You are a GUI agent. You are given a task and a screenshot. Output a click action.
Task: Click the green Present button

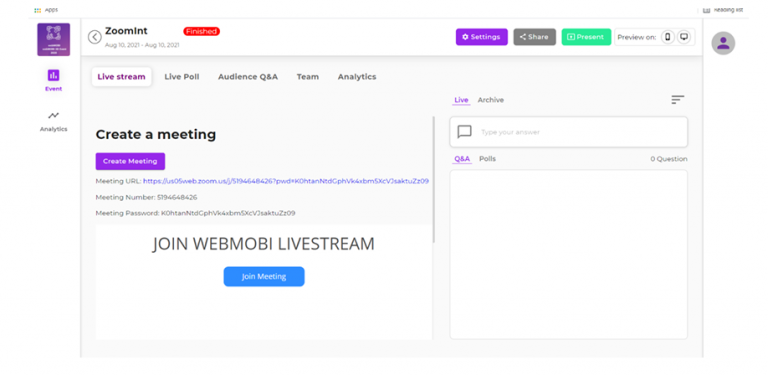click(586, 37)
